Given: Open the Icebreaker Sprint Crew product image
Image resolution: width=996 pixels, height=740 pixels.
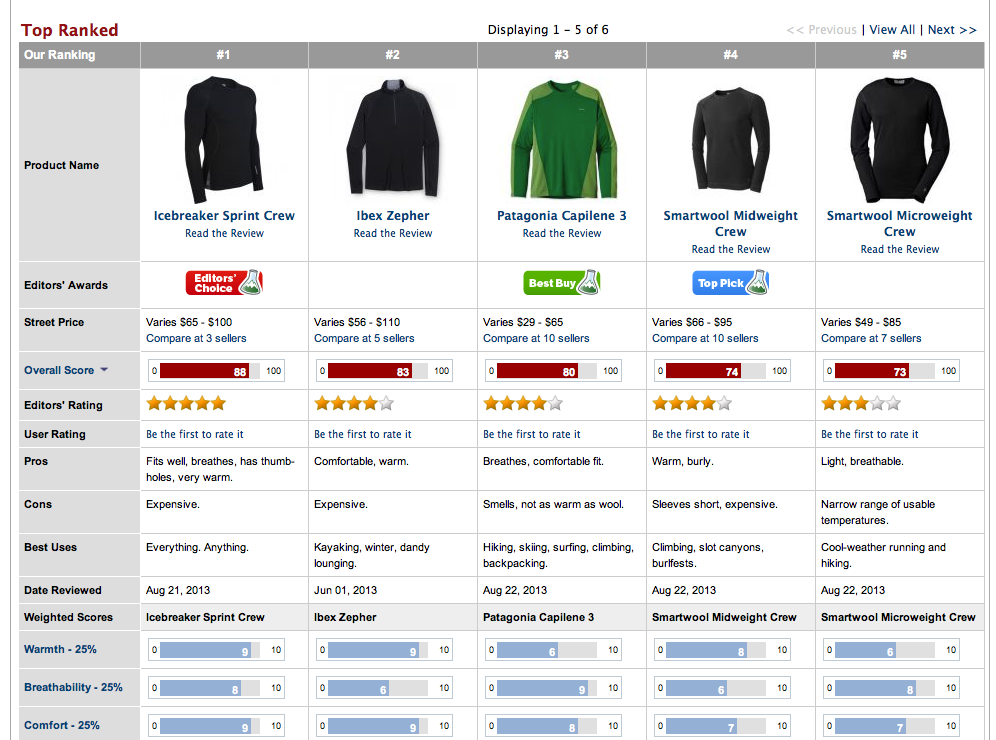Looking at the screenshot, I should coord(224,138).
